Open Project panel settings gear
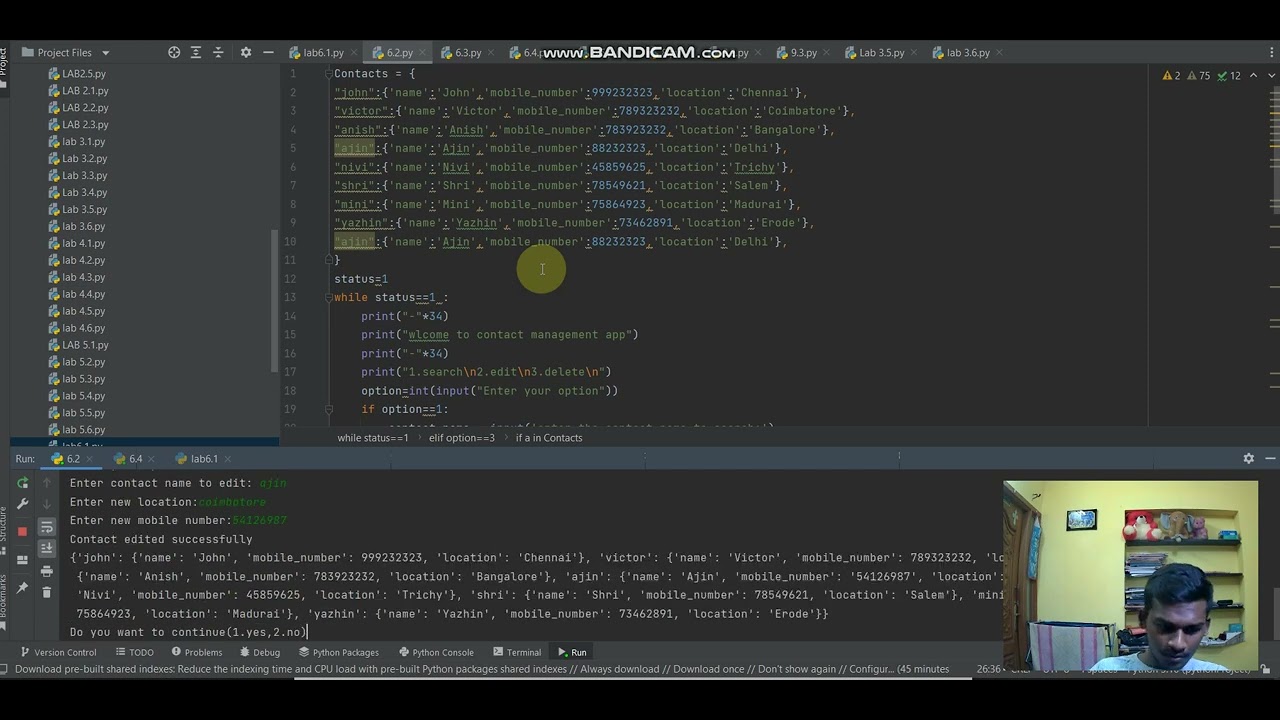 (246, 52)
